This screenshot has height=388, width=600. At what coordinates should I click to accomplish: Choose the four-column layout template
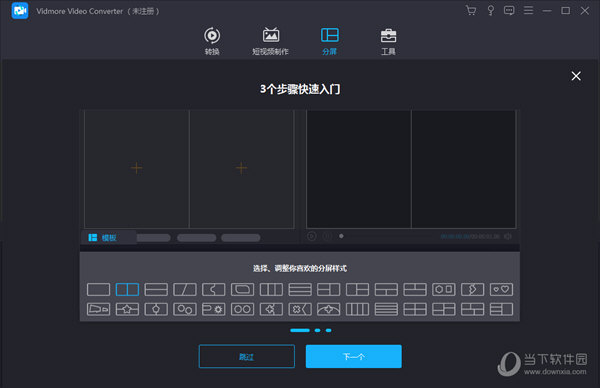(357, 309)
